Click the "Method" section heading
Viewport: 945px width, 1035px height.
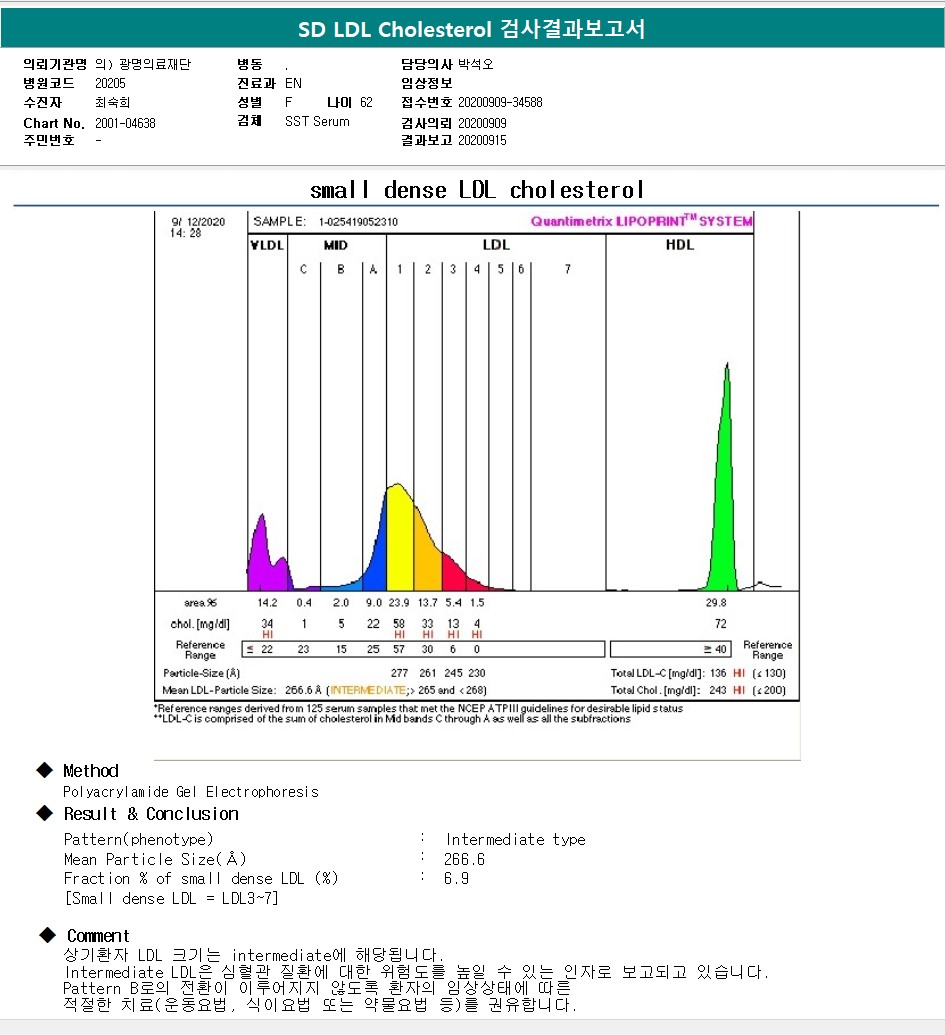click(x=91, y=770)
